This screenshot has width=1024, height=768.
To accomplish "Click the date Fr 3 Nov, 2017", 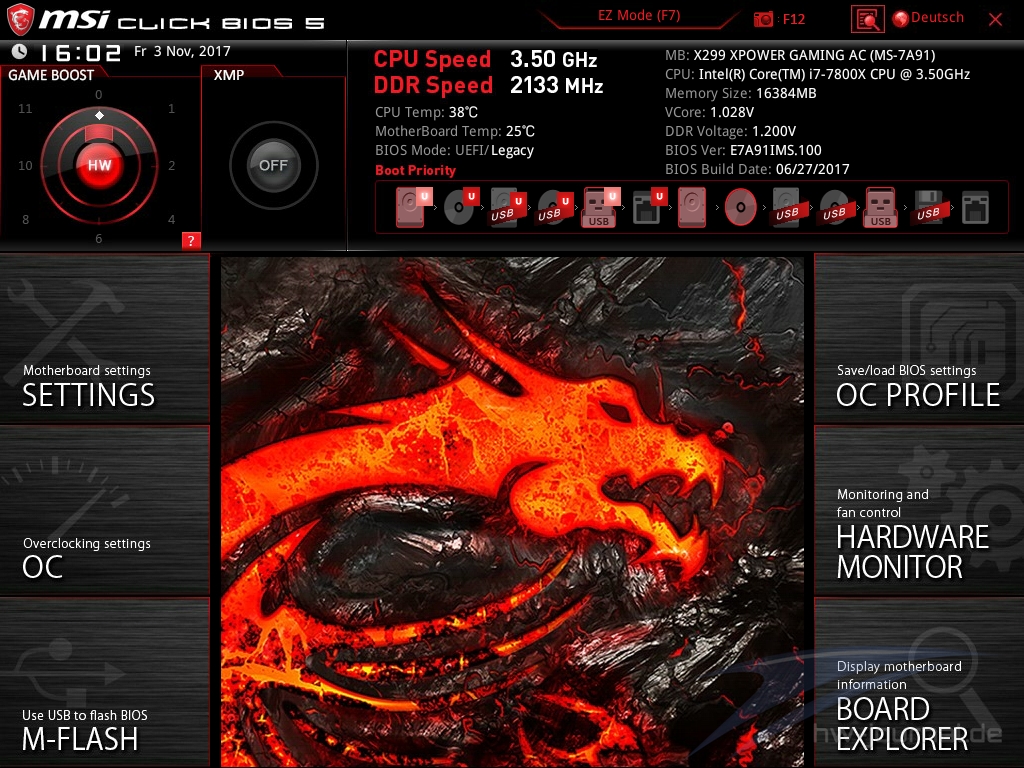I will pos(182,51).
